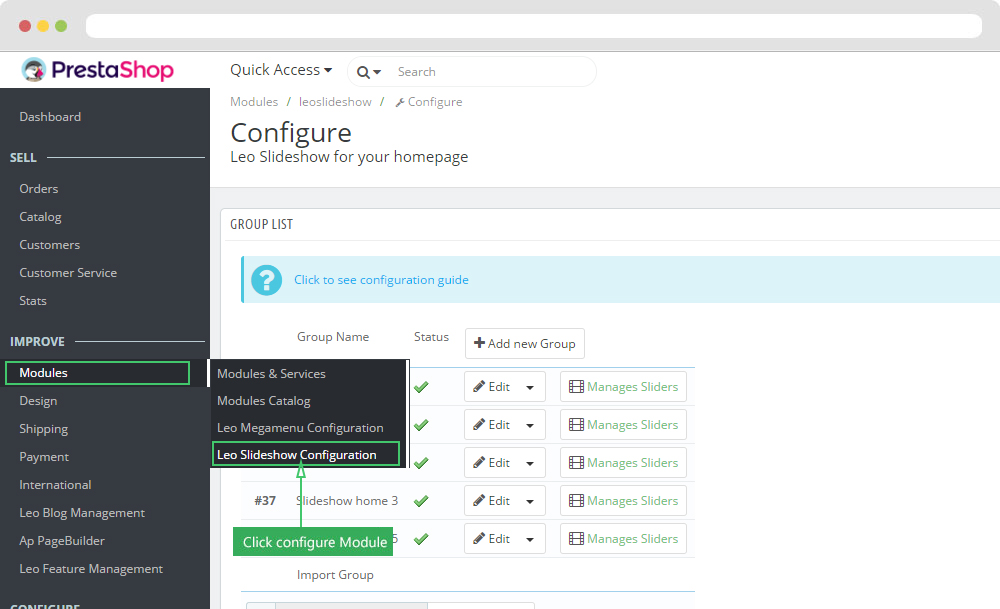Click the plus icon on Add new Group
This screenshot has width=1000, height=609.
[480, 343]
